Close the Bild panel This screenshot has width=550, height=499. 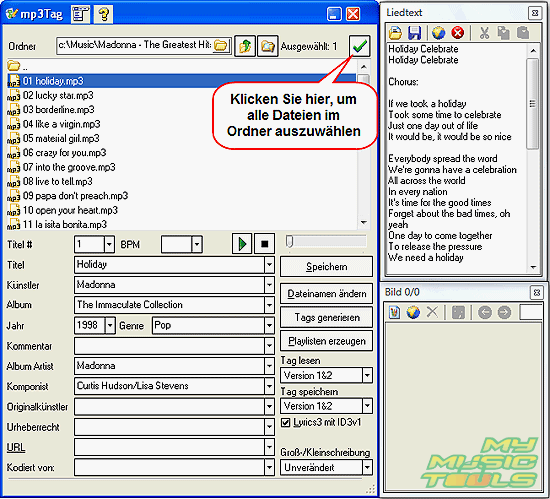(536, 292)
